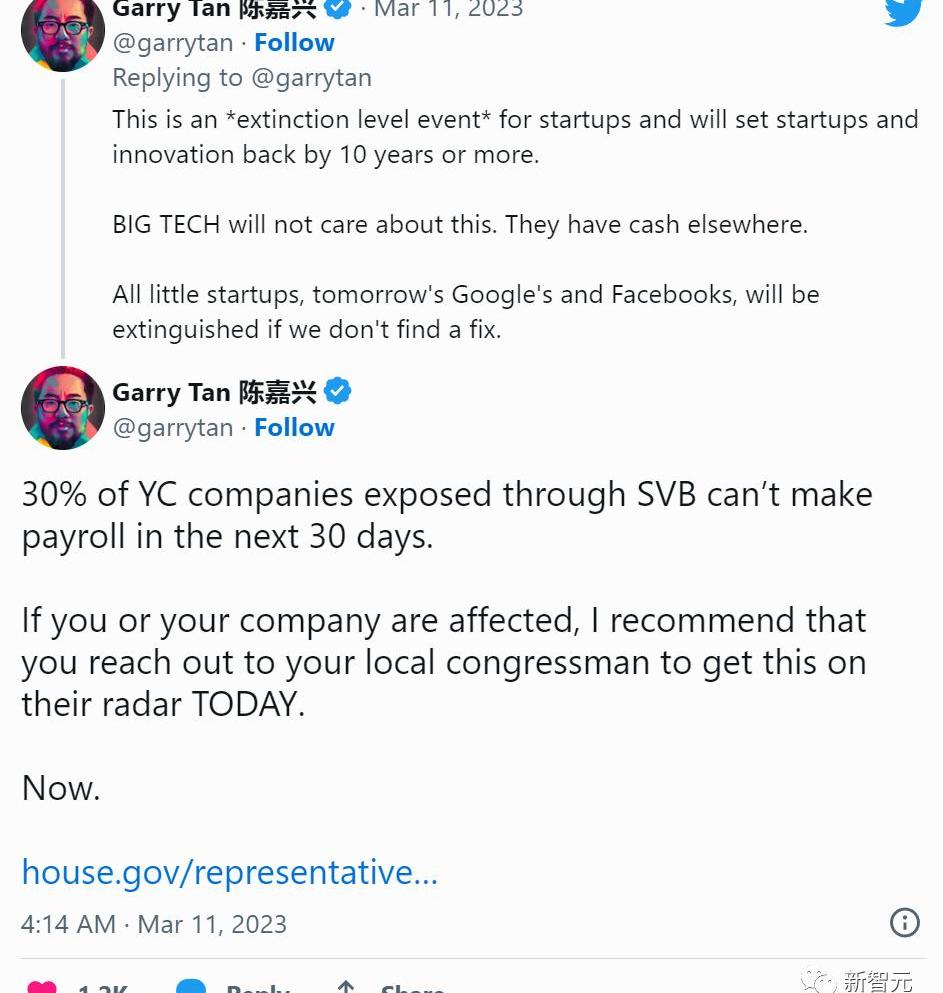Click the @garrytan handle in main tweet

[172, 428]
